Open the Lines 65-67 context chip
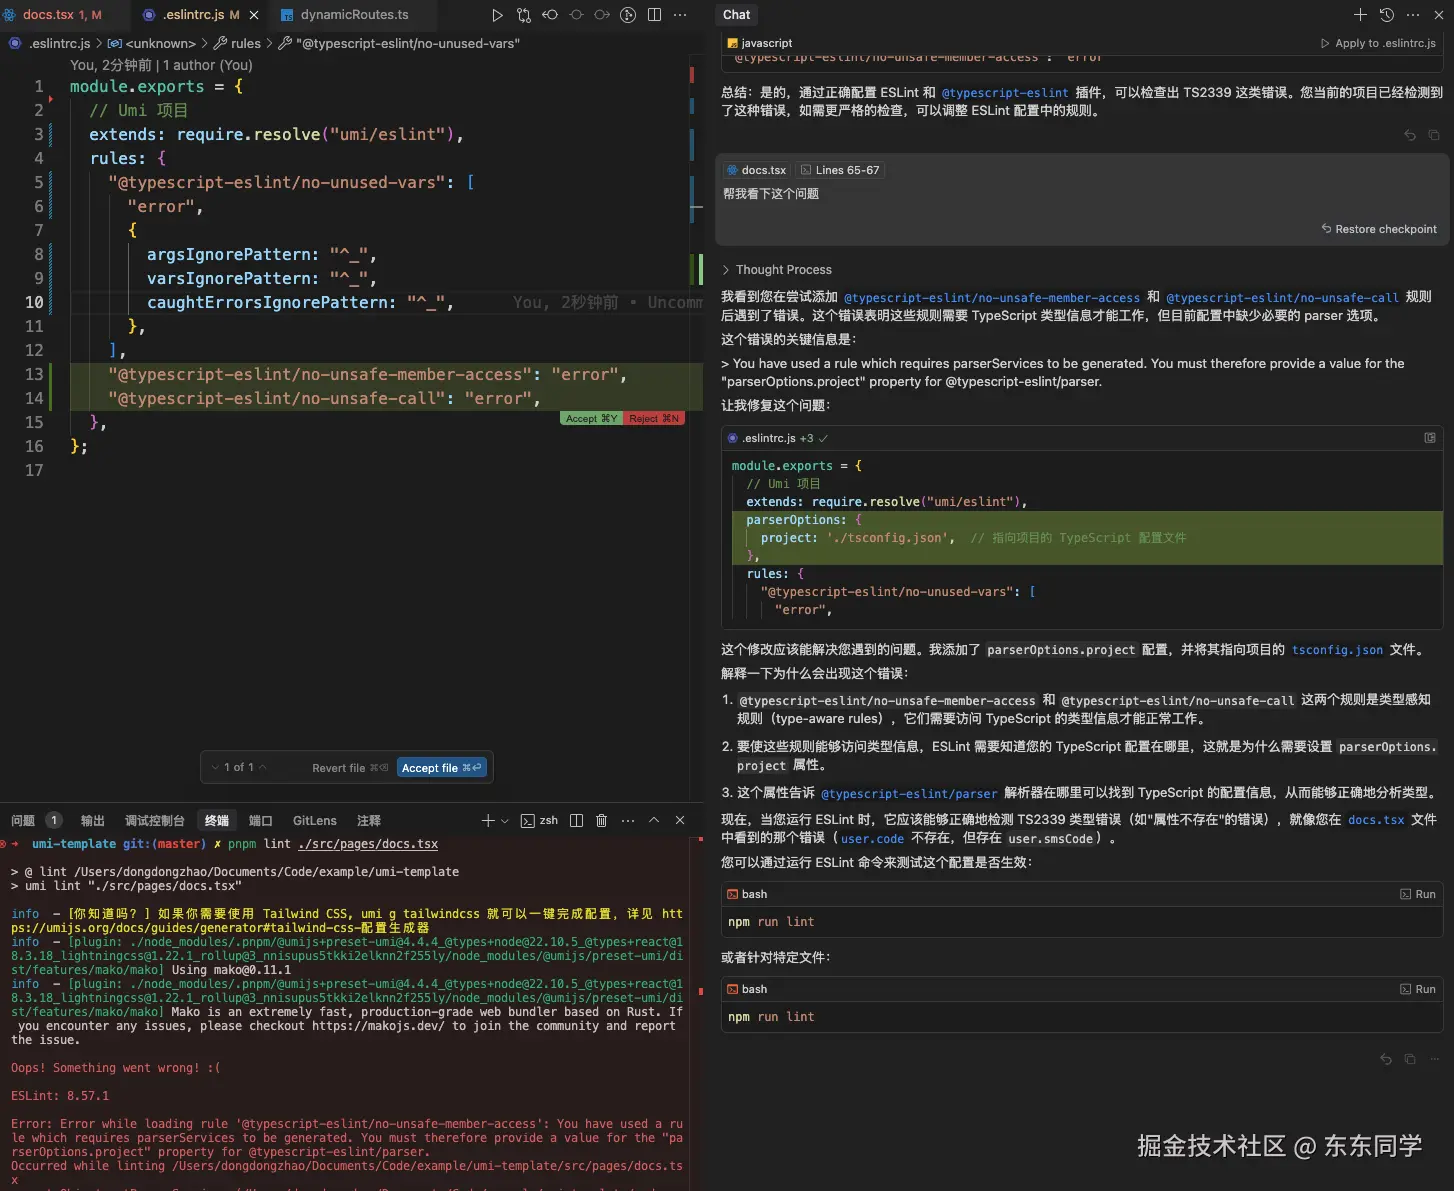The height and width of the screenshot is (1191, 1454). (x=840, y=170)
